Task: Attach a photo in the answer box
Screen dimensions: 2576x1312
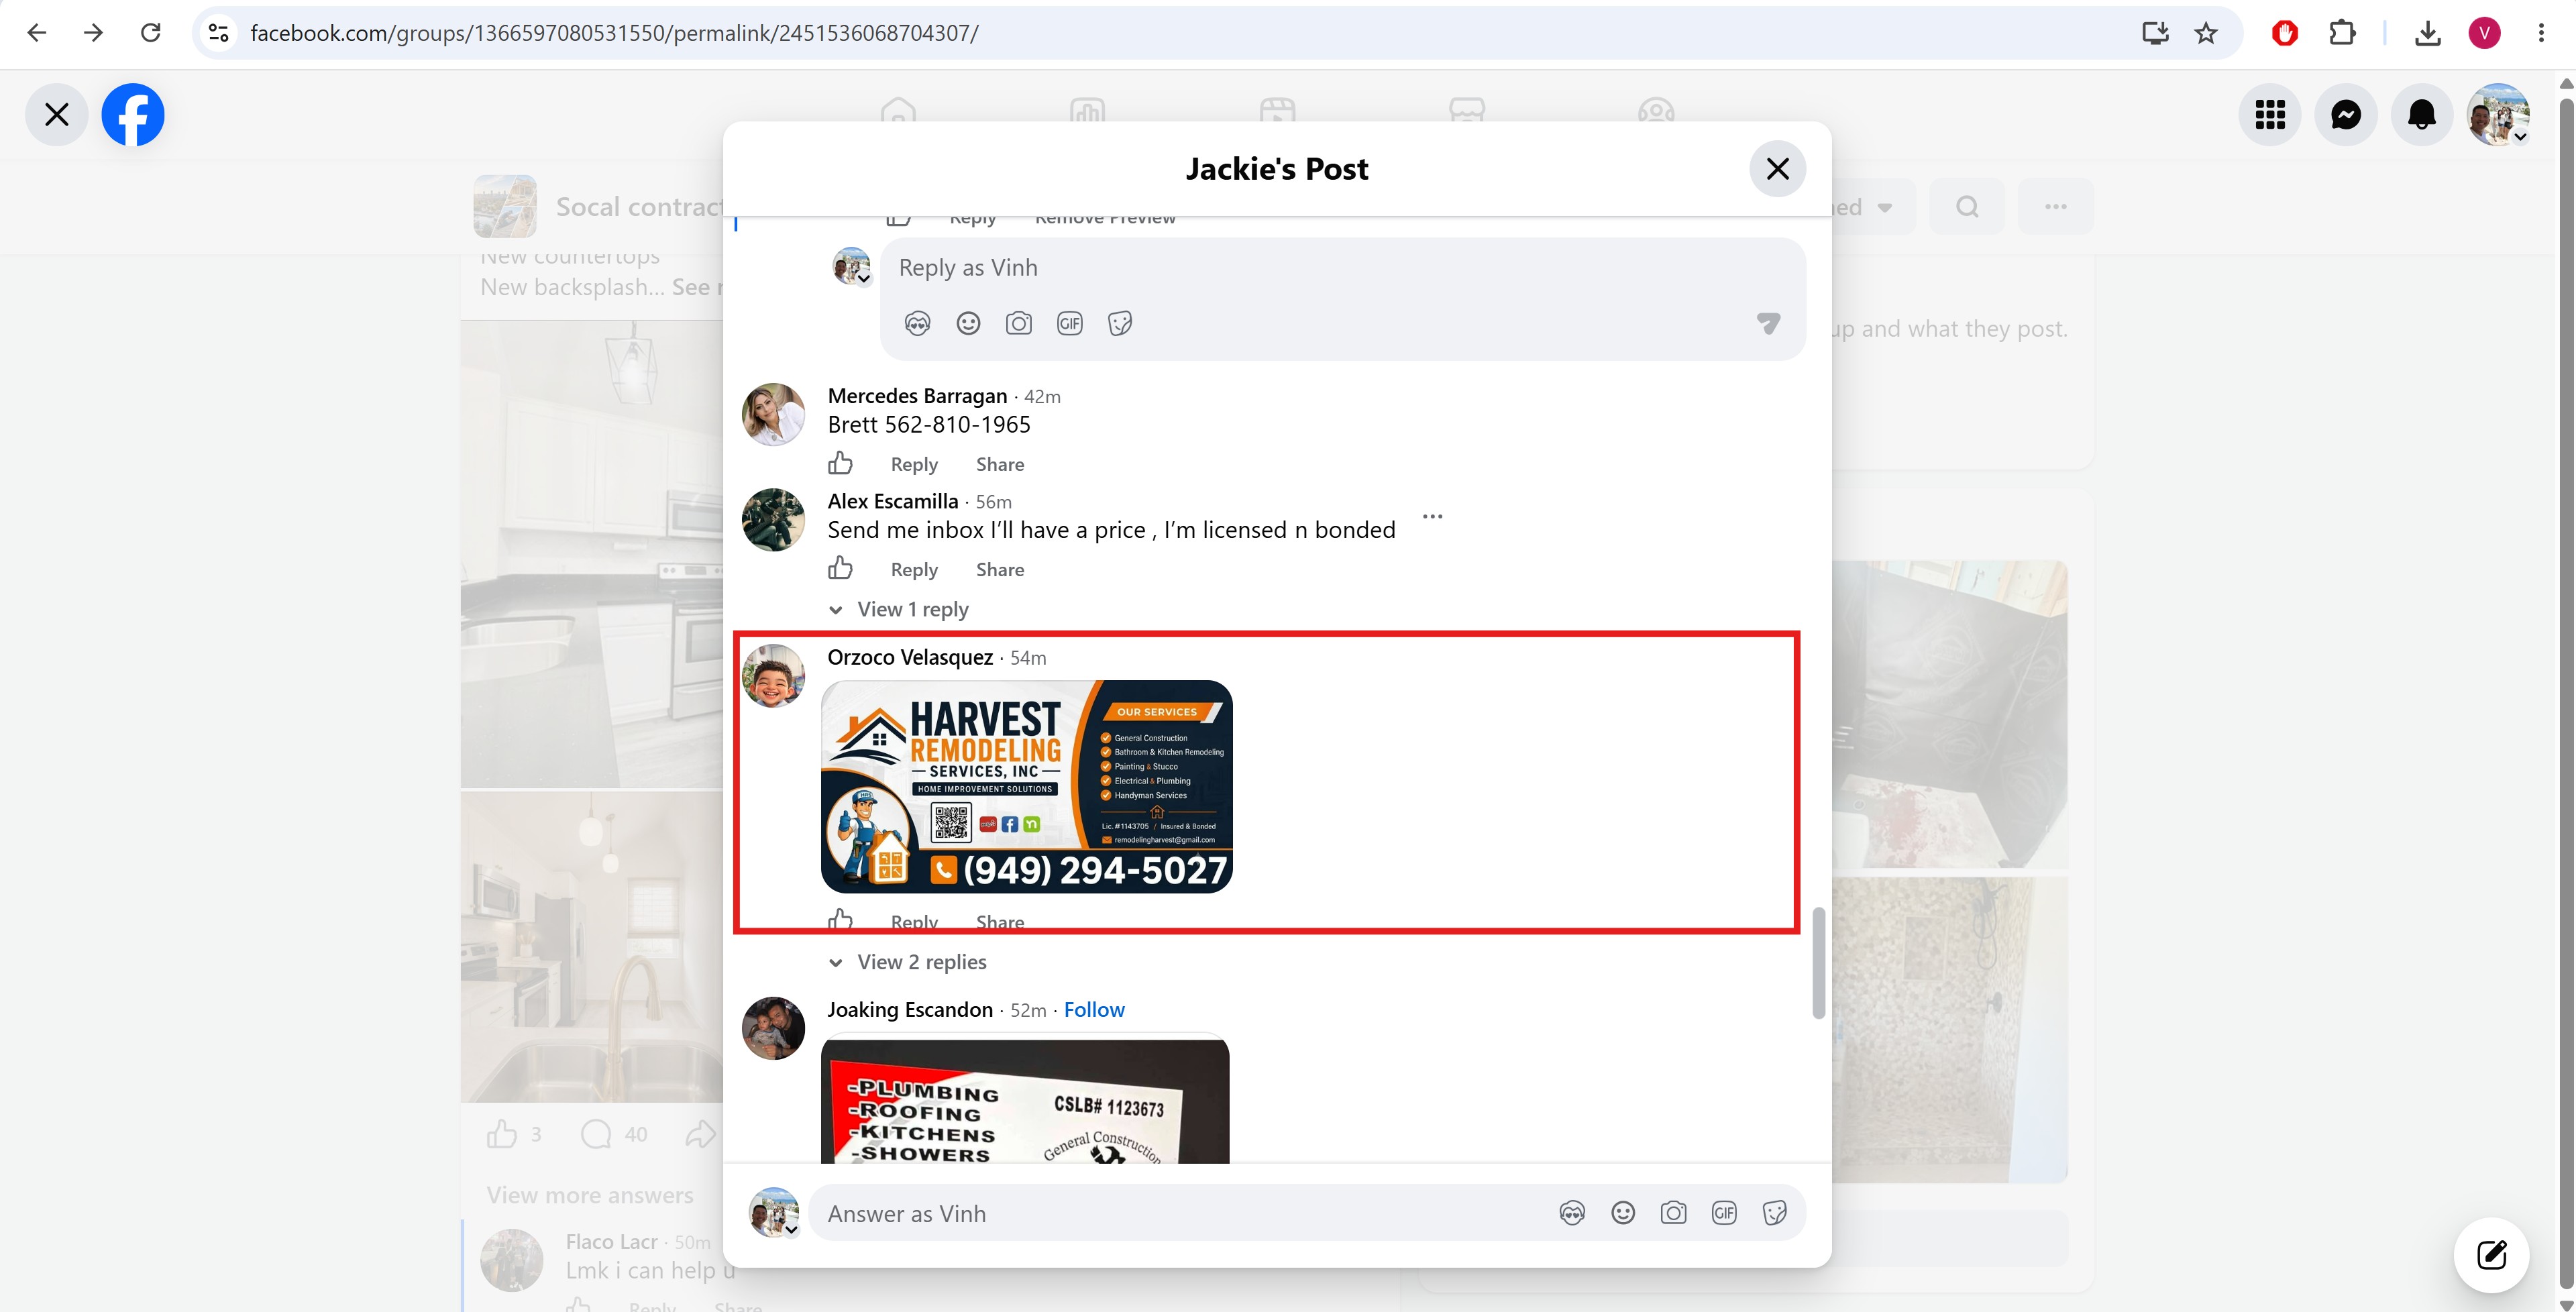Action: 1673,1213
